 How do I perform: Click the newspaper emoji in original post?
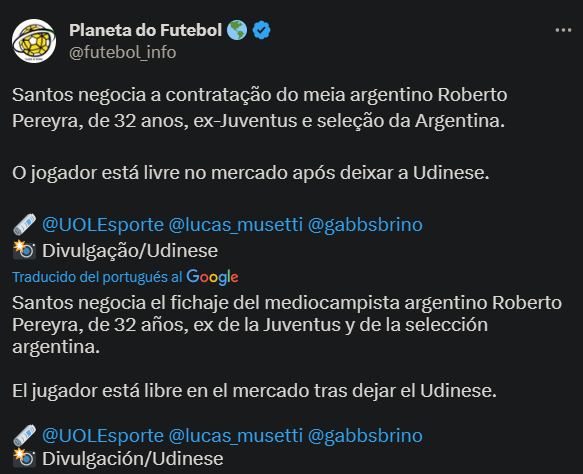25,224
